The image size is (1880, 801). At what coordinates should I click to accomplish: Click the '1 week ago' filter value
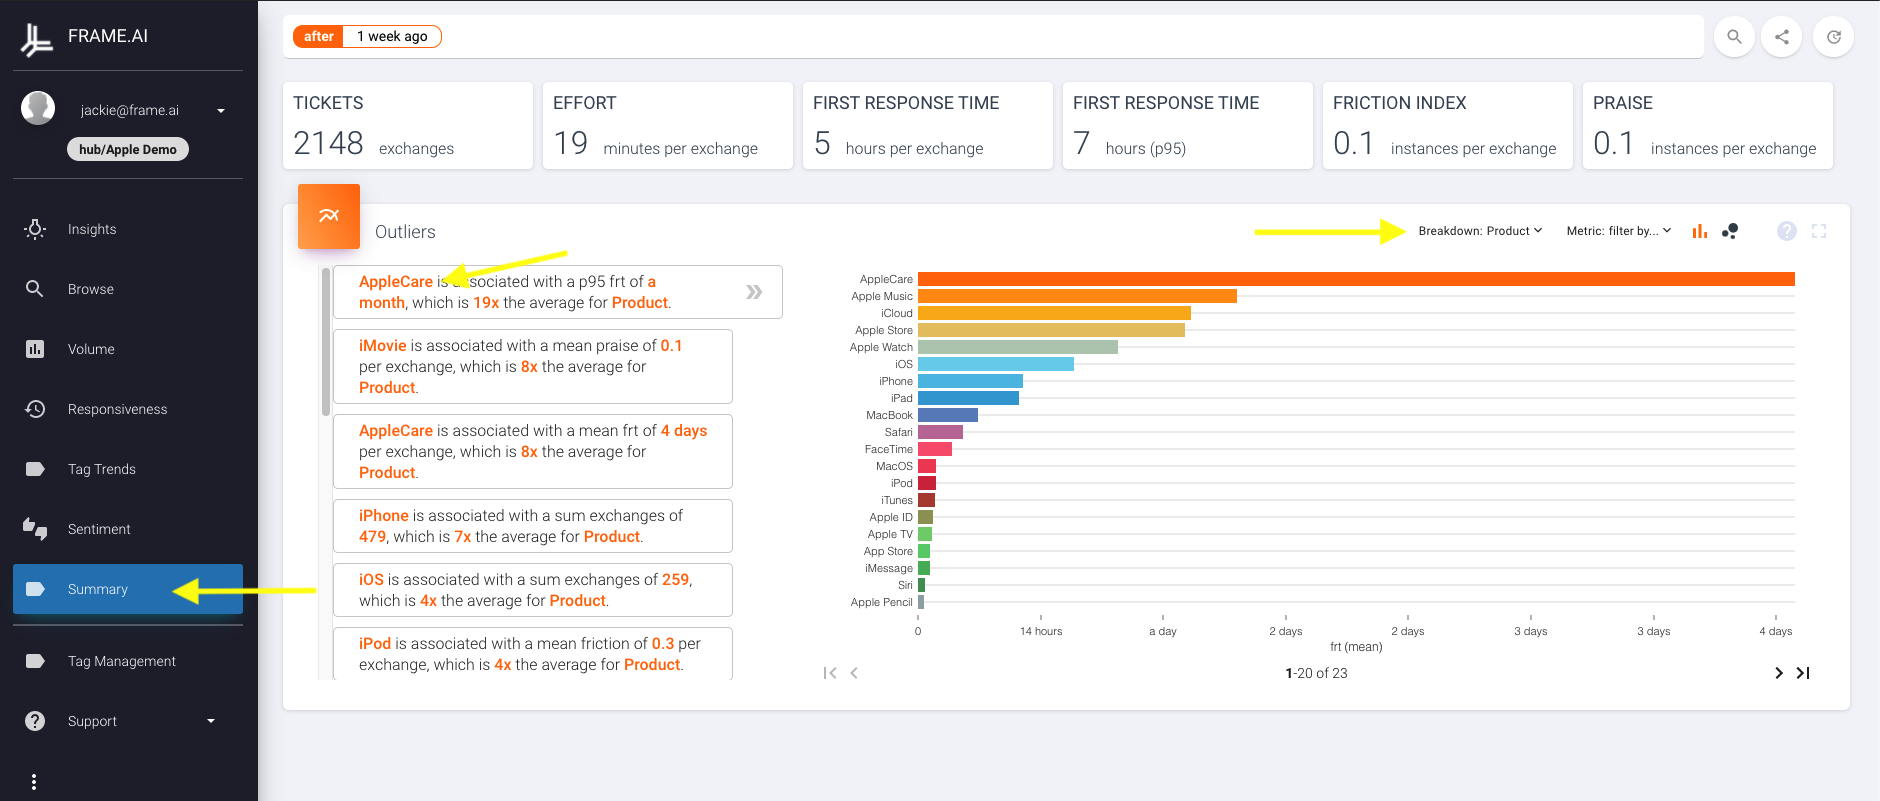(392, 36)
